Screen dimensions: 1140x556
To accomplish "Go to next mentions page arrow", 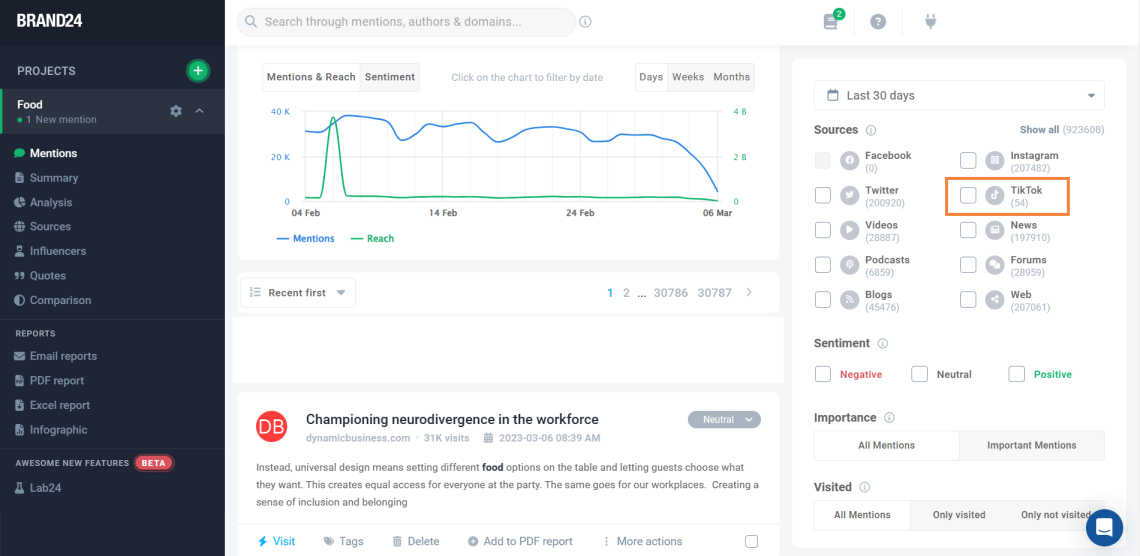I will click(749, 293).
